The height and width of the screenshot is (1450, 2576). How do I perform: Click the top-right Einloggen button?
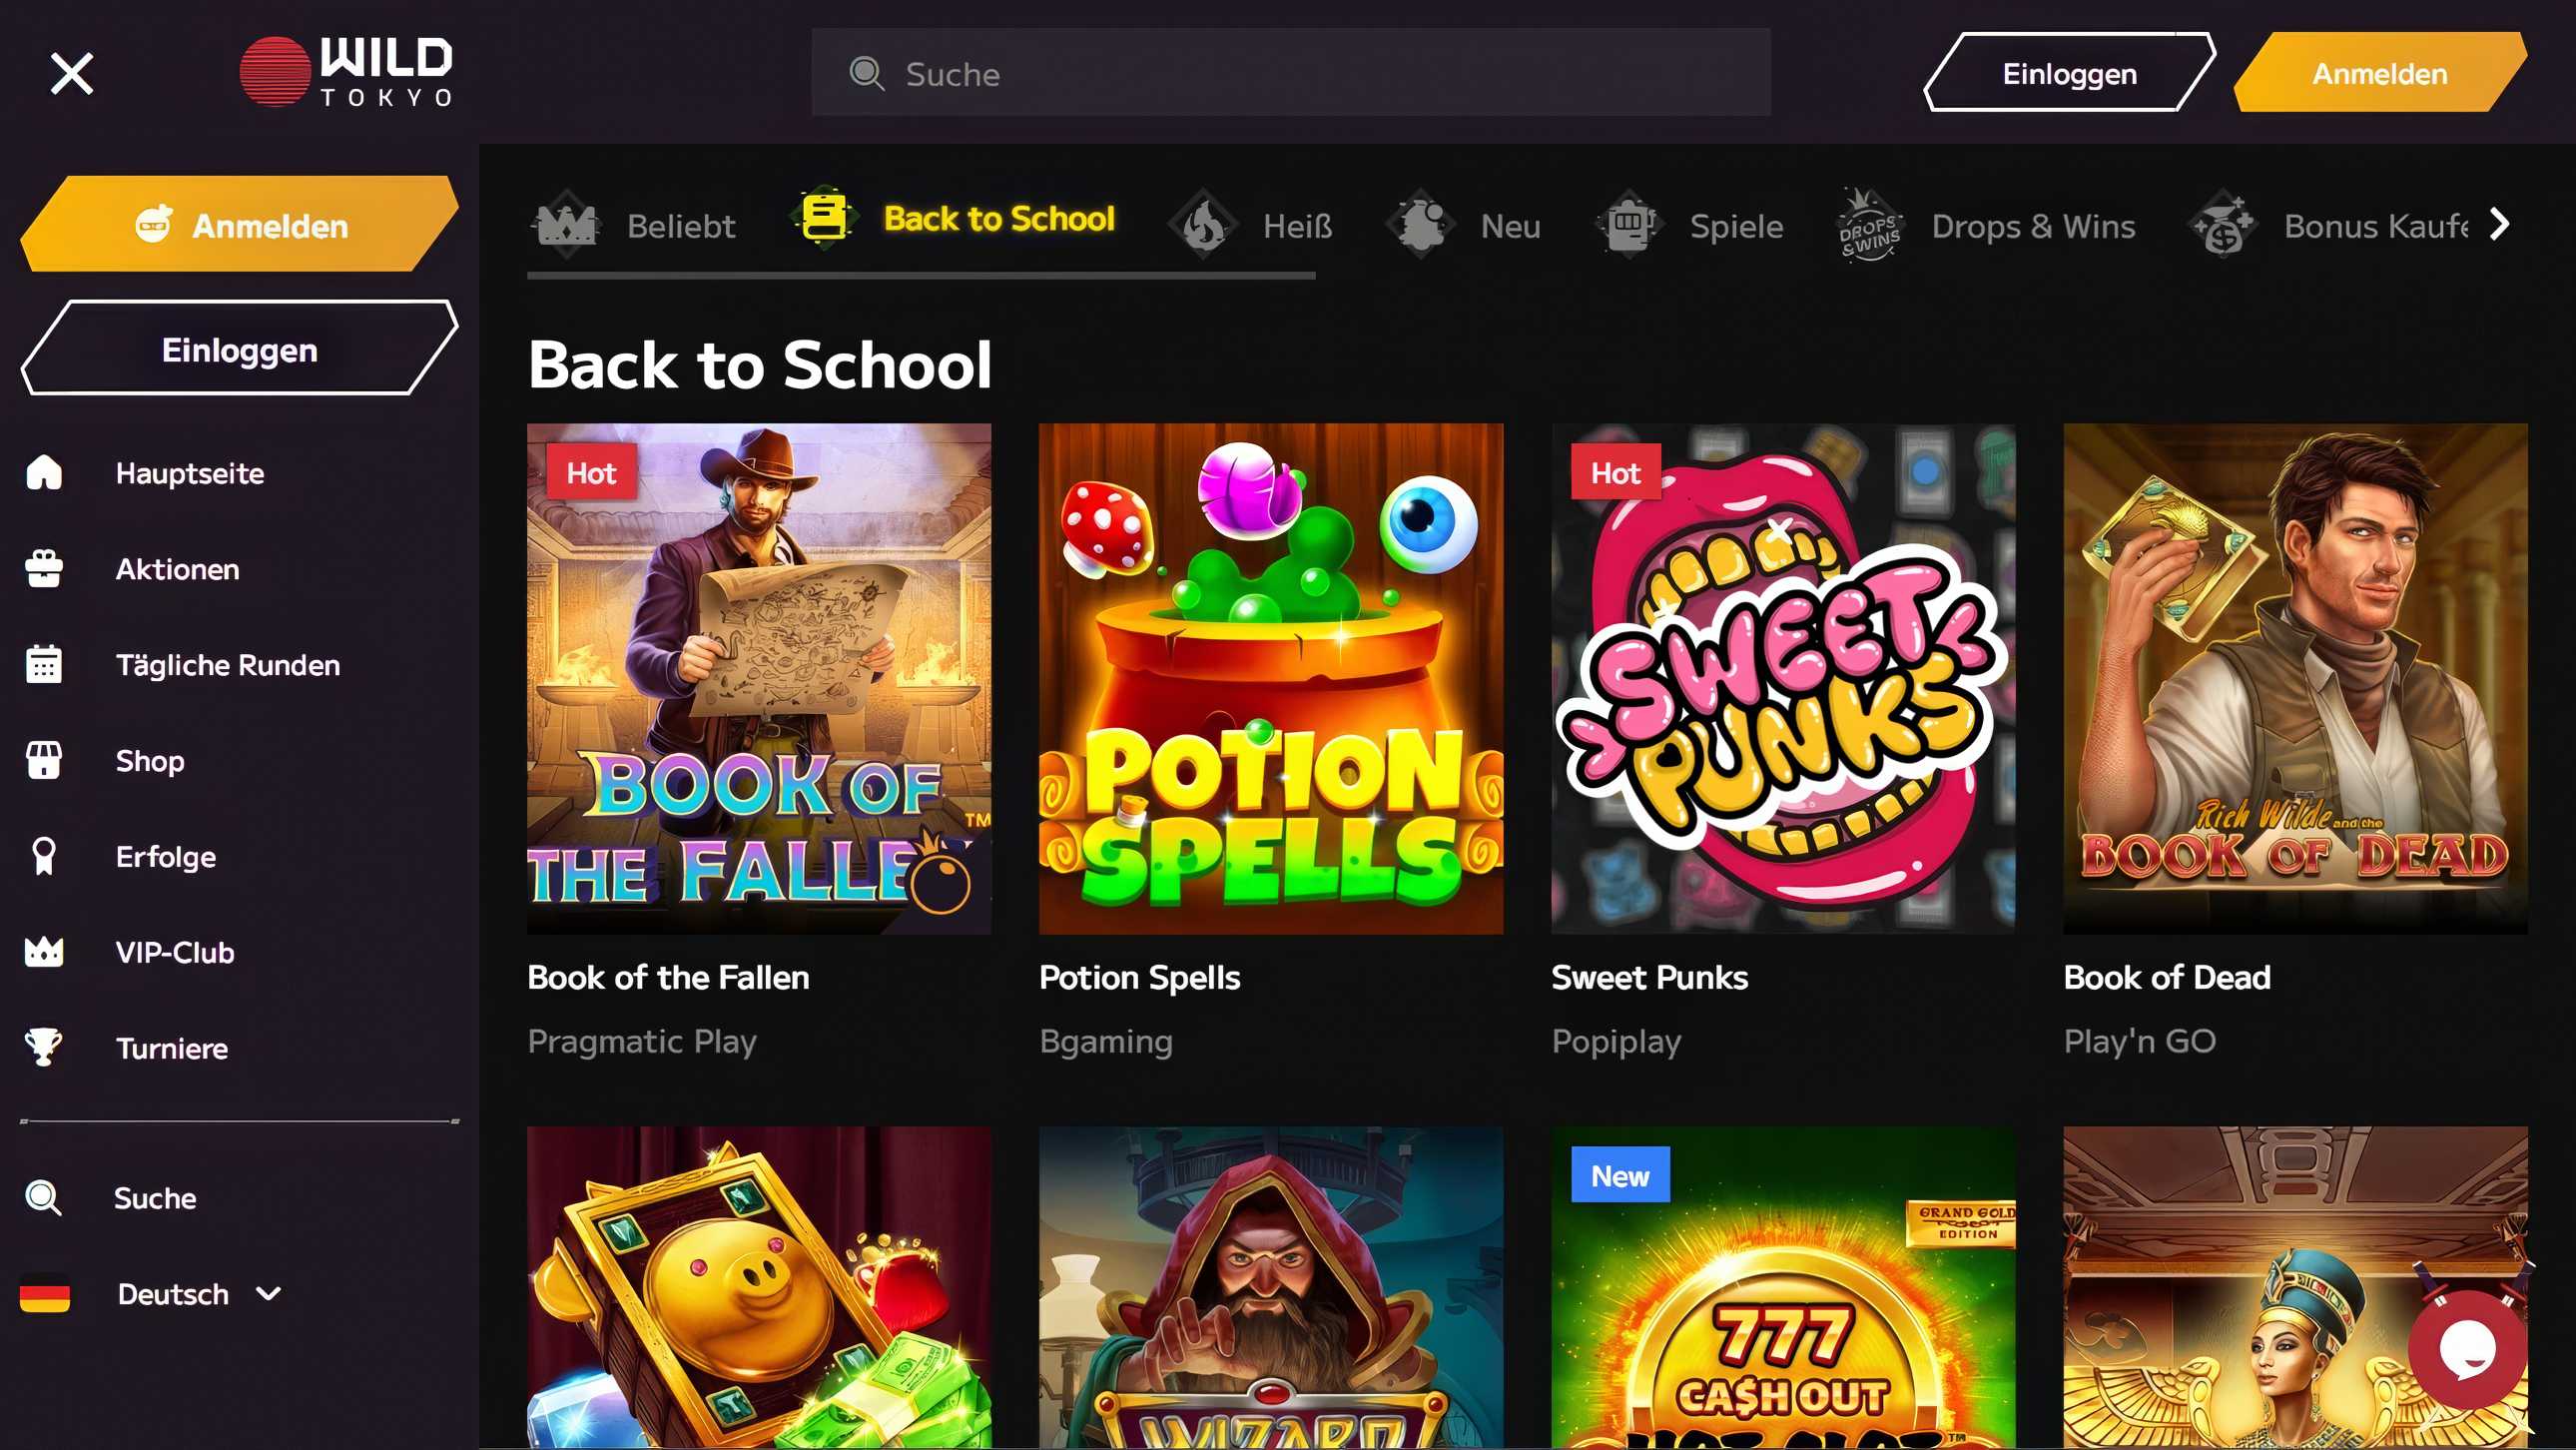(x=2069, y=73)
